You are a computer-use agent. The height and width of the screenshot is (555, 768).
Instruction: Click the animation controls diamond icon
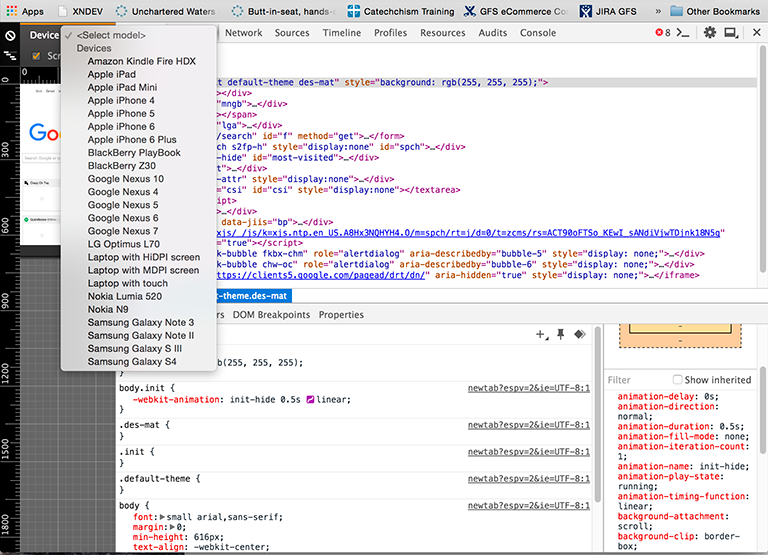click(x=580, y=334)
